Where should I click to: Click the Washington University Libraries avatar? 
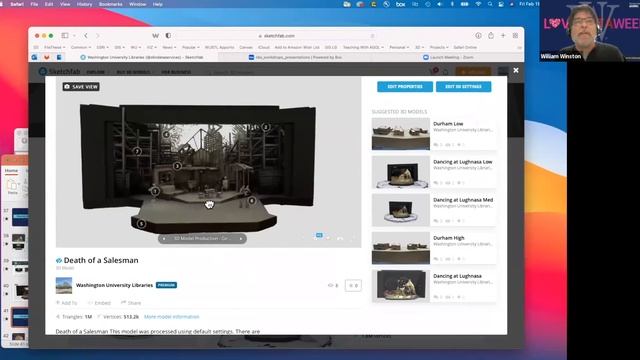point(64,285)
